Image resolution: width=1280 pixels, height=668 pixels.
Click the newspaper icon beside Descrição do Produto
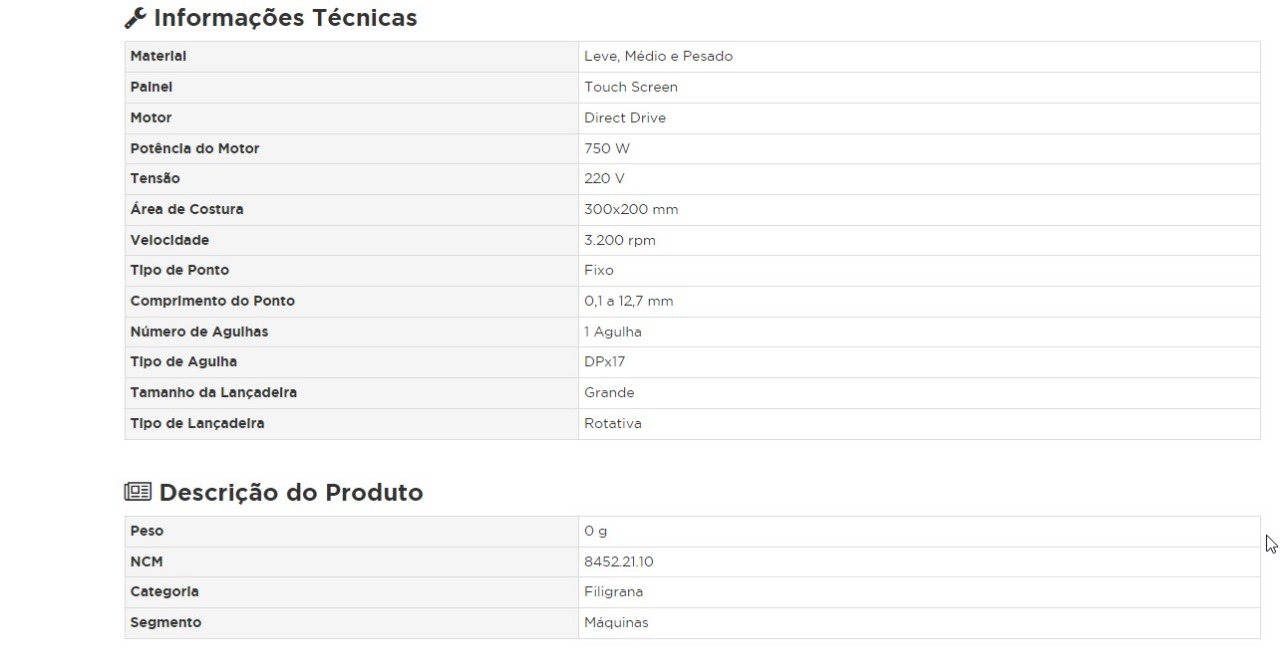point(137,493)
